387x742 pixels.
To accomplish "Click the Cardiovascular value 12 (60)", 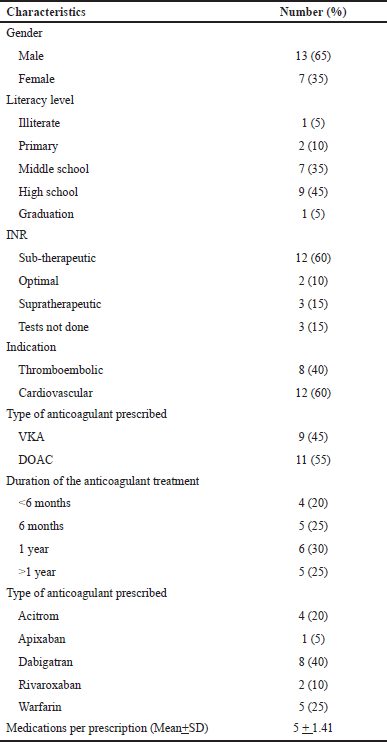I will [313, 393].
